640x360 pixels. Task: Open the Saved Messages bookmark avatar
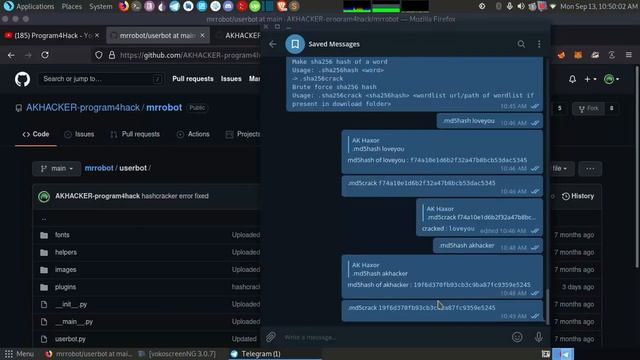click(x=295, y=44)
